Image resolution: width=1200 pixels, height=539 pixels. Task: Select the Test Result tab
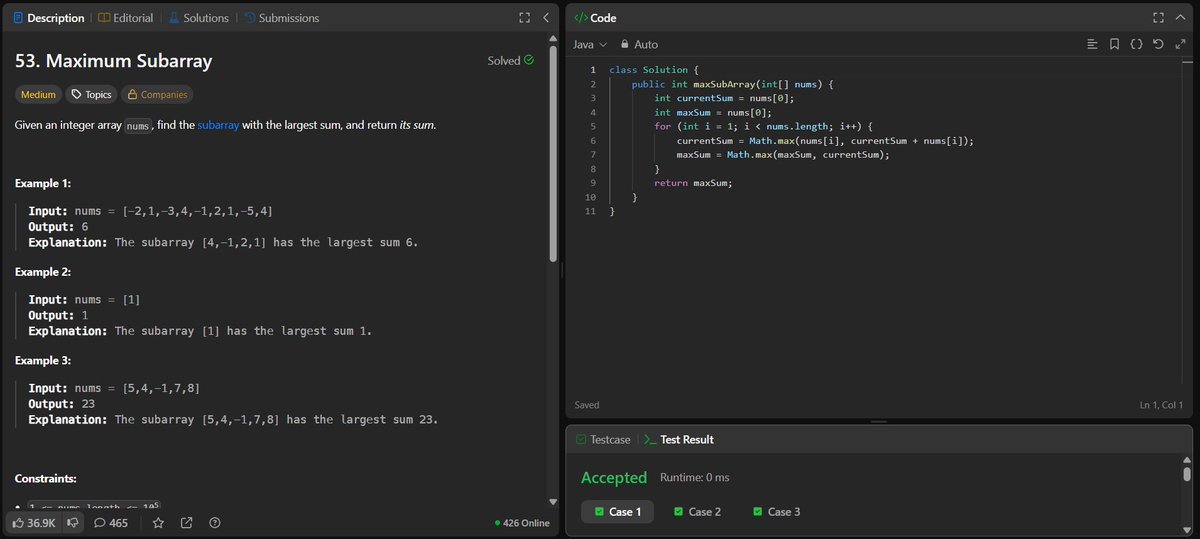(678, 439)
